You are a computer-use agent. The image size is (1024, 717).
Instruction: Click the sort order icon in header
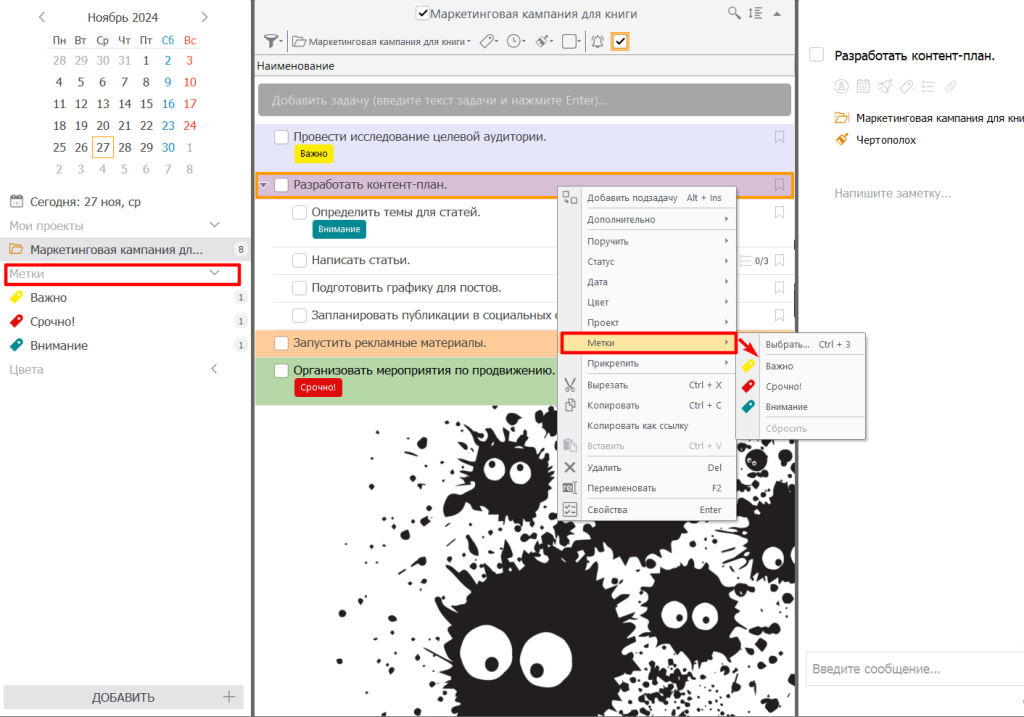755,13
